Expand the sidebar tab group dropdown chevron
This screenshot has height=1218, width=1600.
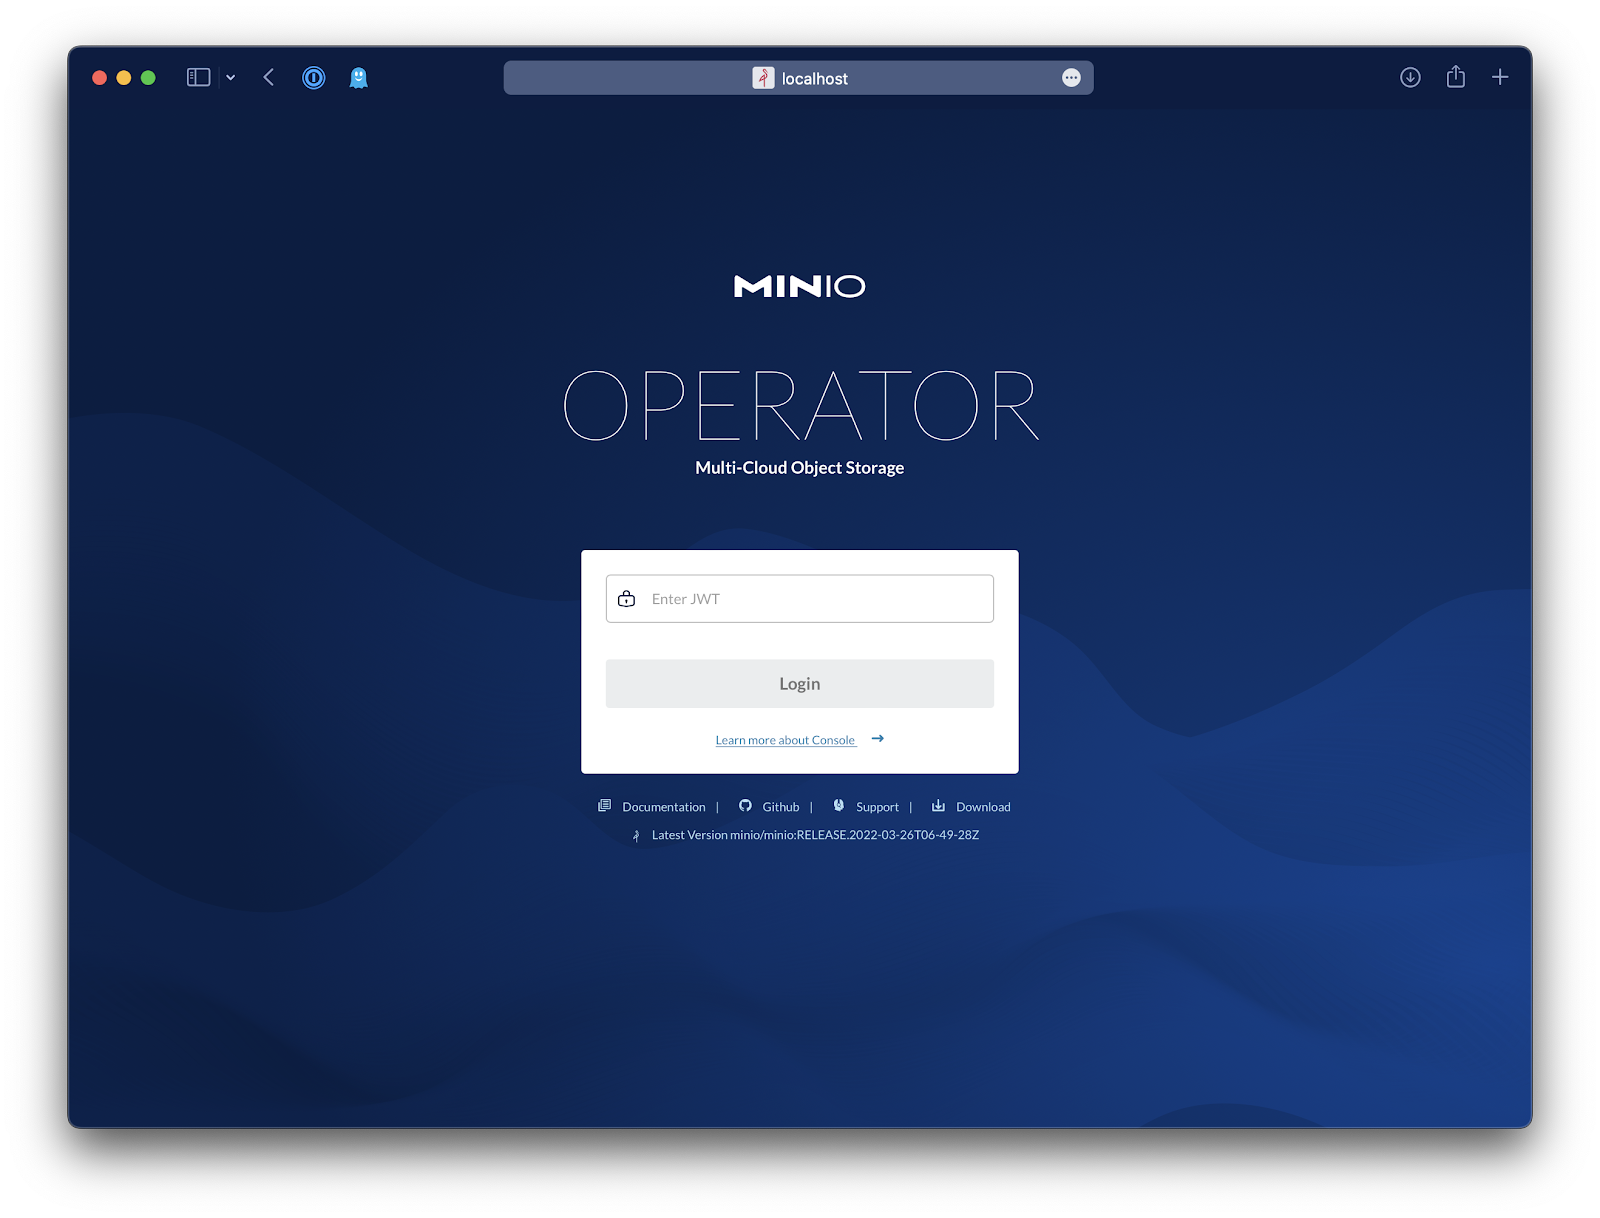click(x=231, y=78)
